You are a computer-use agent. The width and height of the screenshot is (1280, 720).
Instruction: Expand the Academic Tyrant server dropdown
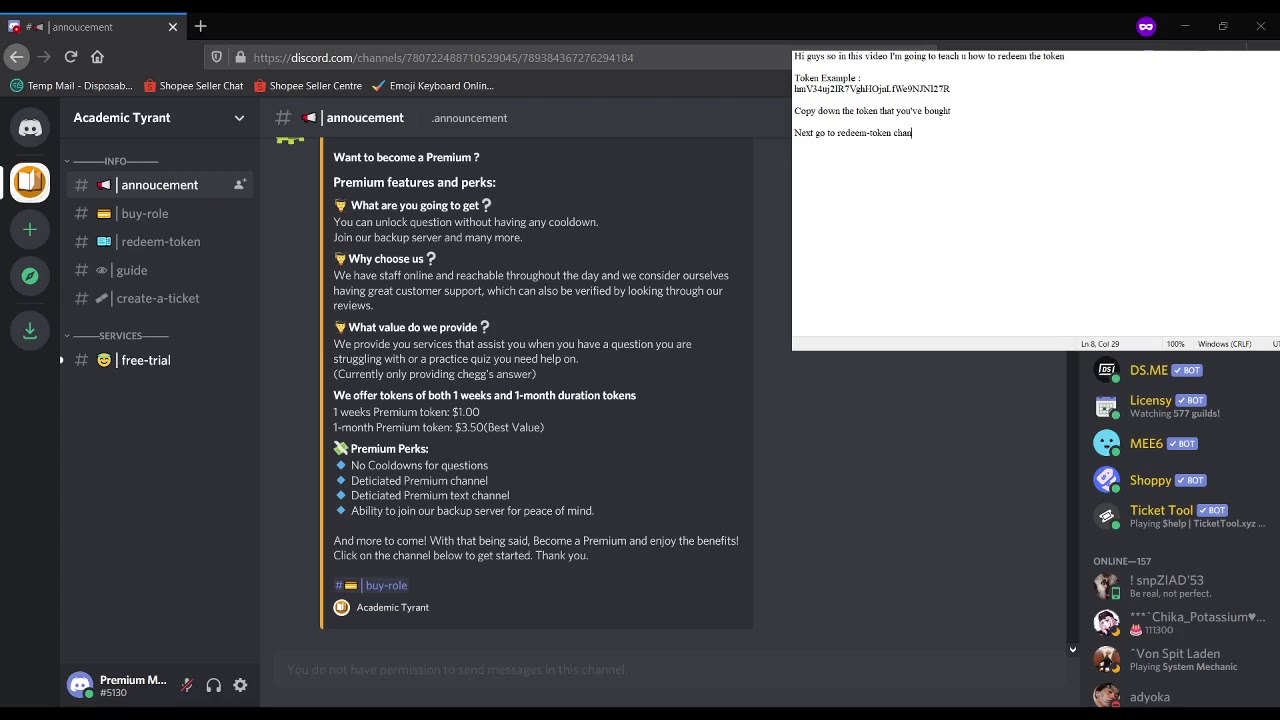(239, 118)
